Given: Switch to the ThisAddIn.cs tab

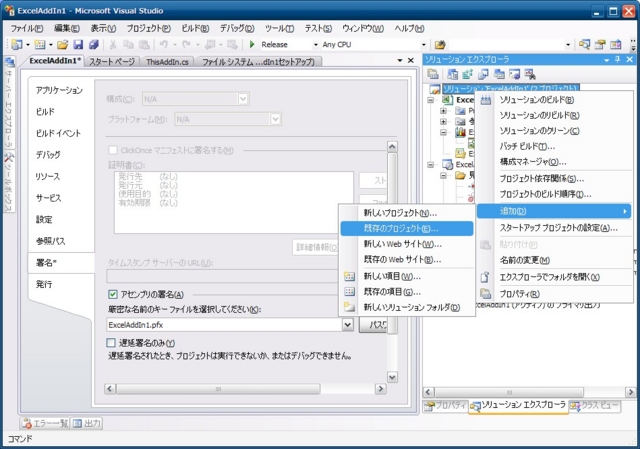Looking at the screenshot, I should (x=167, y=62).
